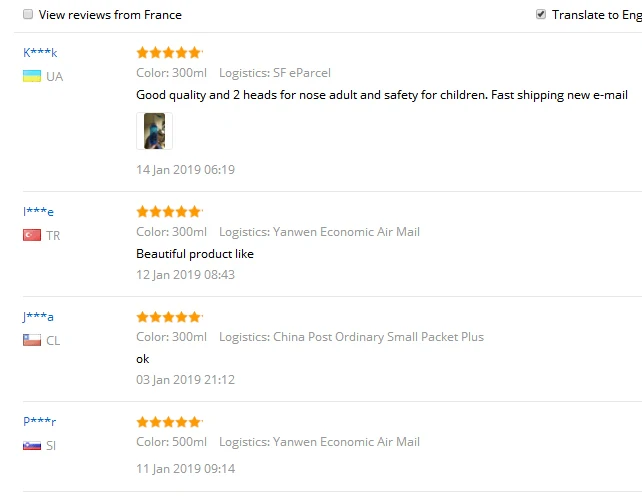Click the Slovenia flag icon
This screenshot has width=642, height=497.
click(32, 445)
